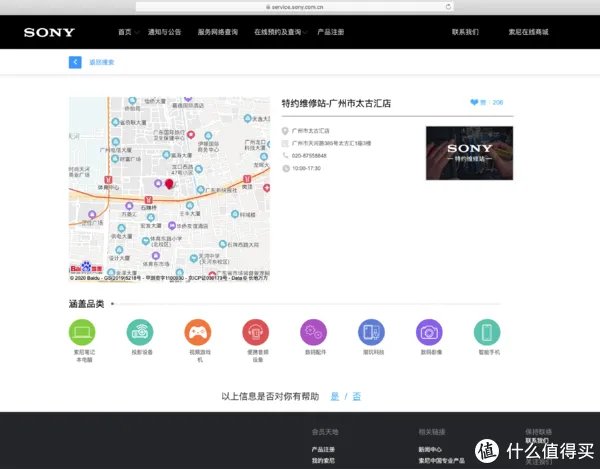Click the blue back arrow button

click(x=75, y=62)
